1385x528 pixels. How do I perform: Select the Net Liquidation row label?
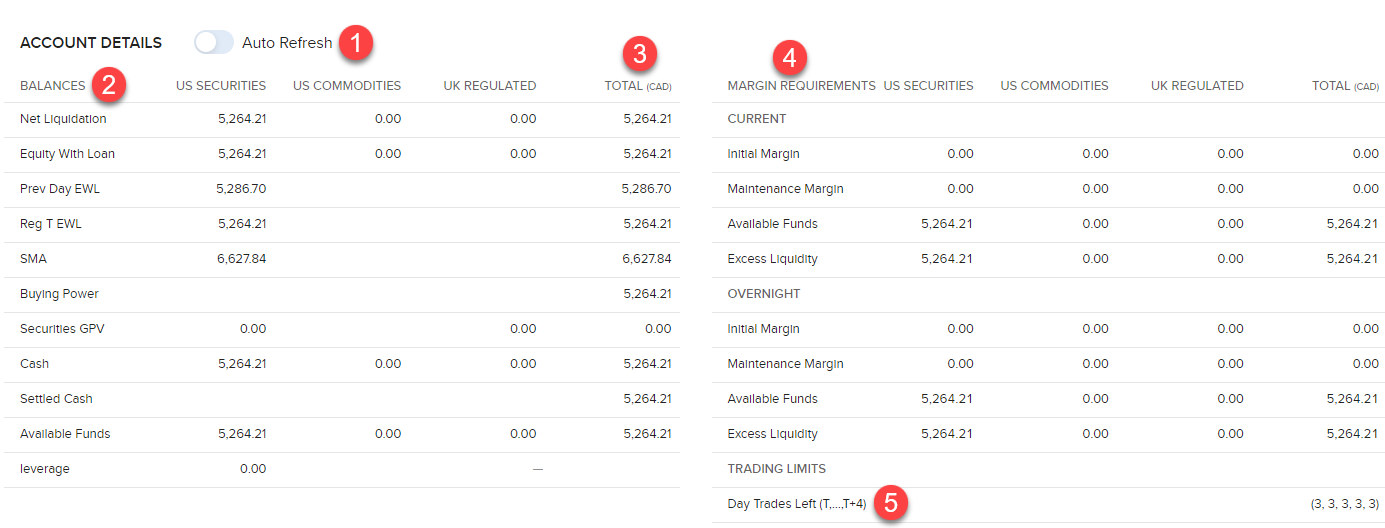[x=63, y=119]
